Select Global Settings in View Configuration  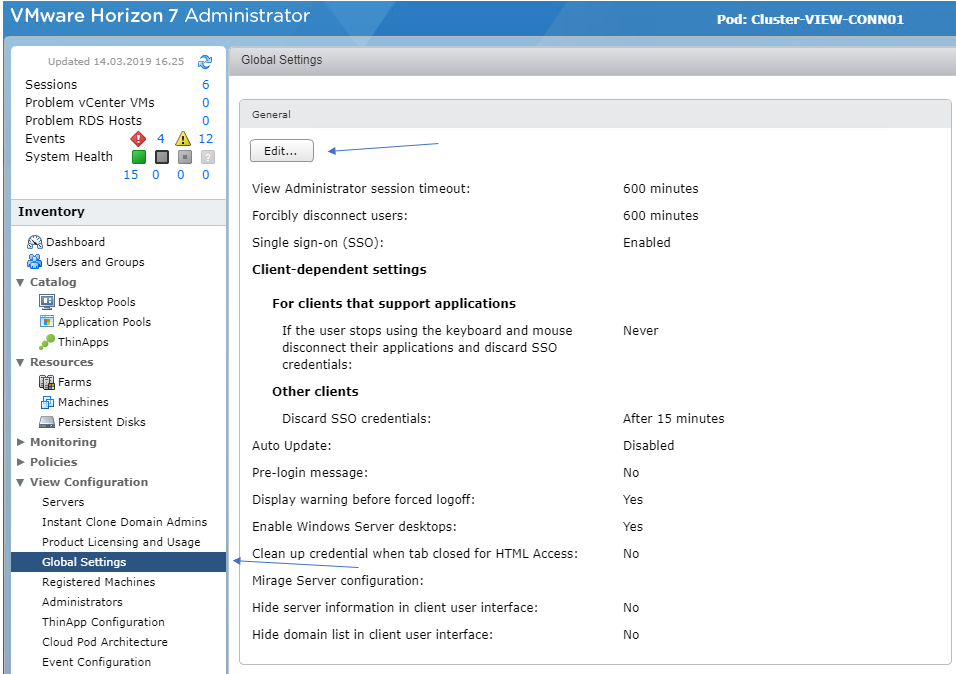click(x=84, y=562)
